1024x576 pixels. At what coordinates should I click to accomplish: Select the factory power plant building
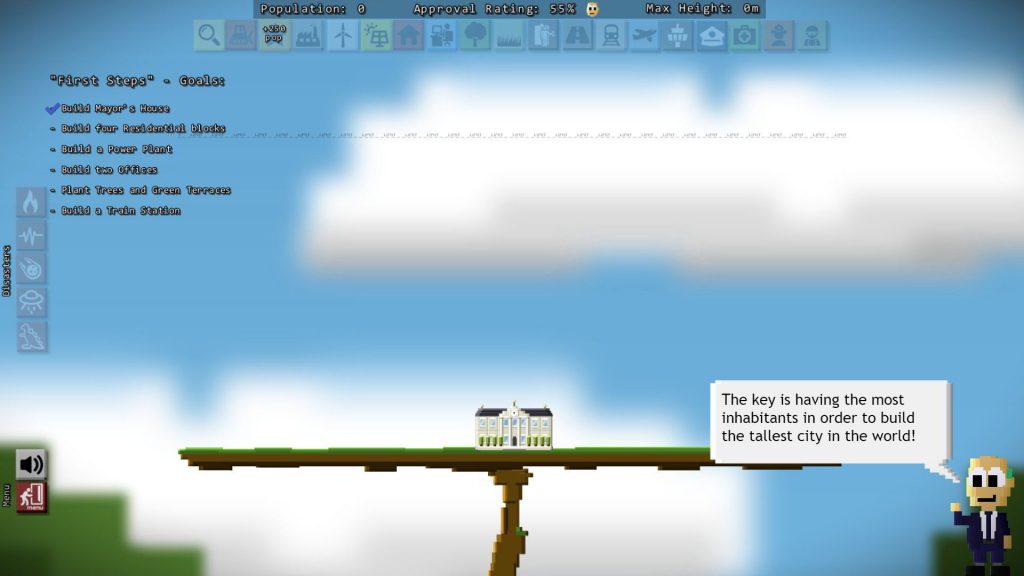pos(308,36)
